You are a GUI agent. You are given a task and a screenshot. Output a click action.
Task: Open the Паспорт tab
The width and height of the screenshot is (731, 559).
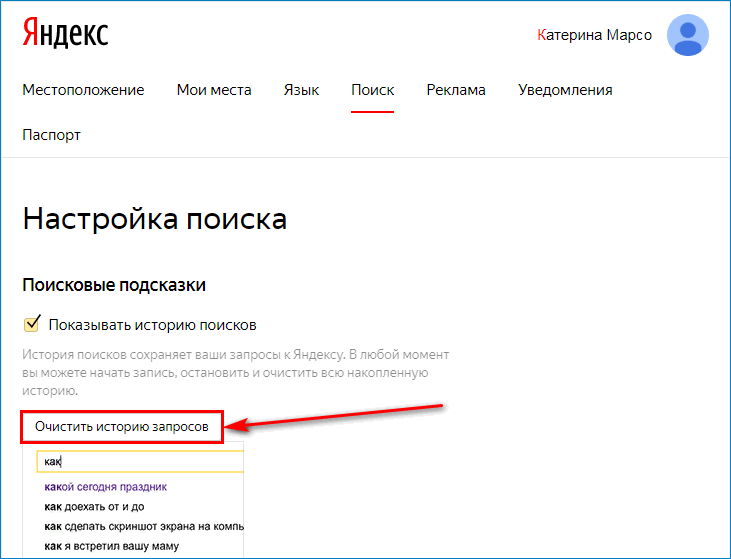point(51,135)
